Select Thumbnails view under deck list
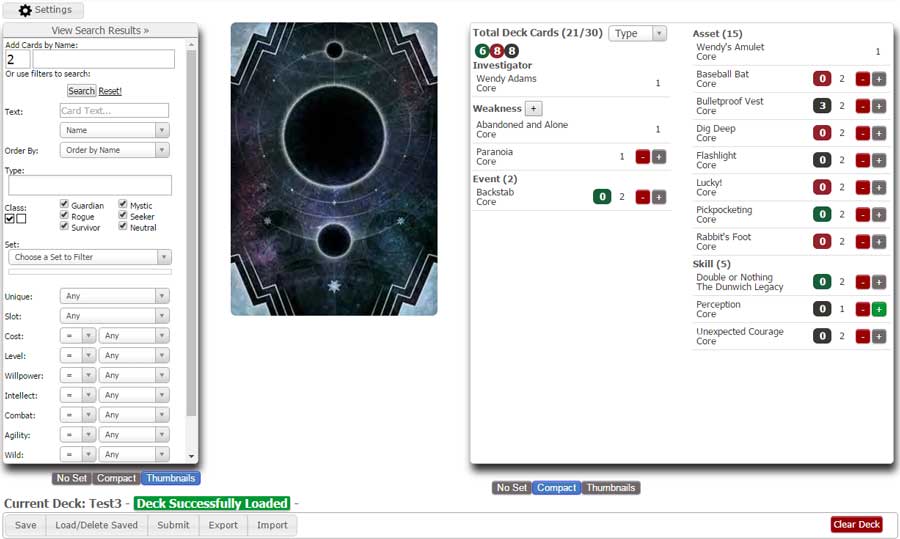 coord(611,488)
